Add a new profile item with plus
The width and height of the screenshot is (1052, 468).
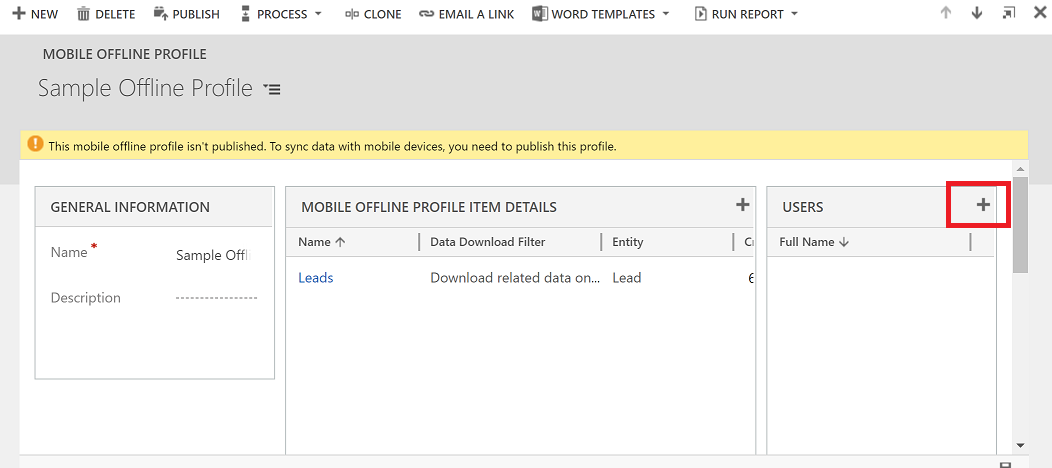[x=742, y=205]
